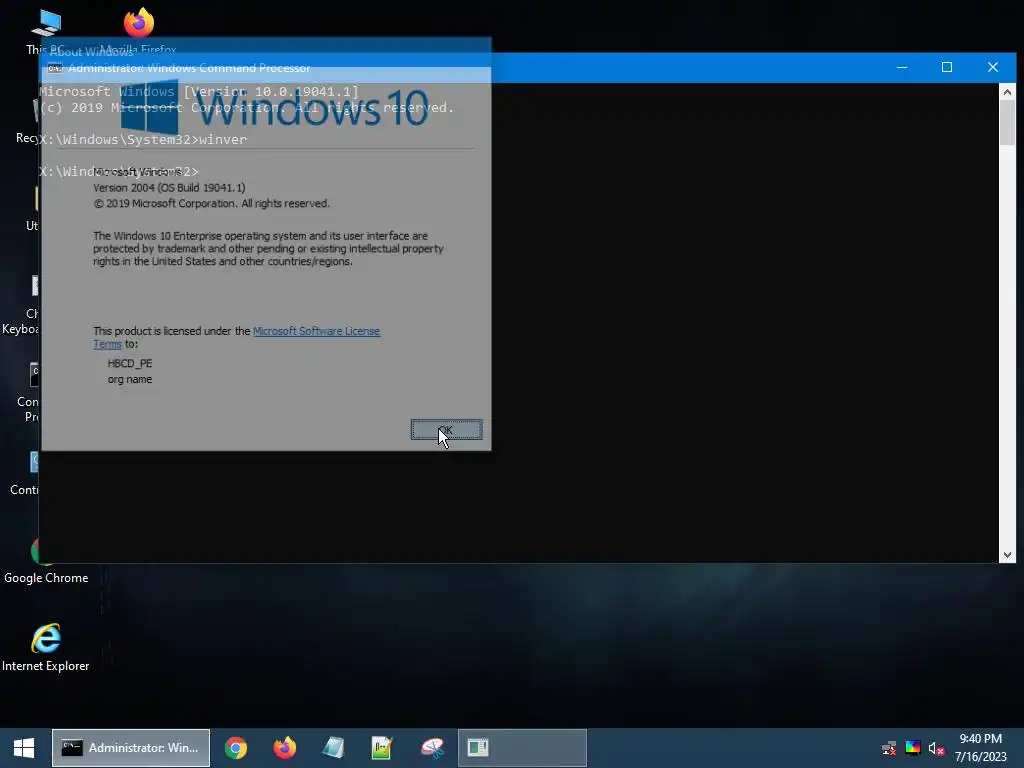Viewport: 1024px width, 768px height.
Task: Click the muted volume tray icon
Action: point(936,748)
